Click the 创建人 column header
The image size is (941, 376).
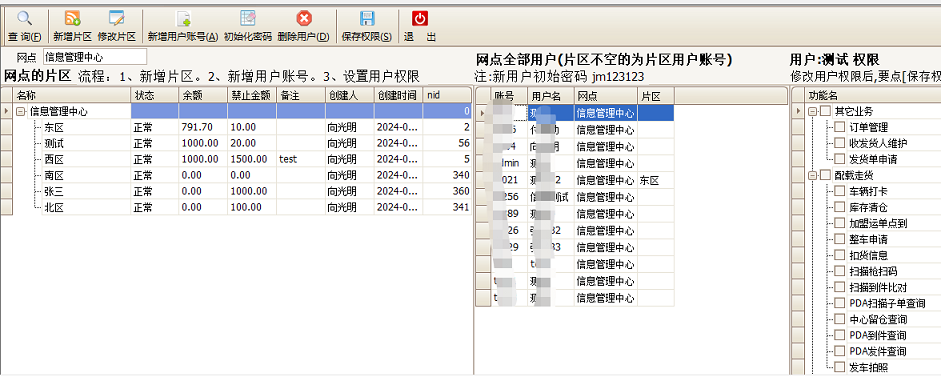coord(350,95)
